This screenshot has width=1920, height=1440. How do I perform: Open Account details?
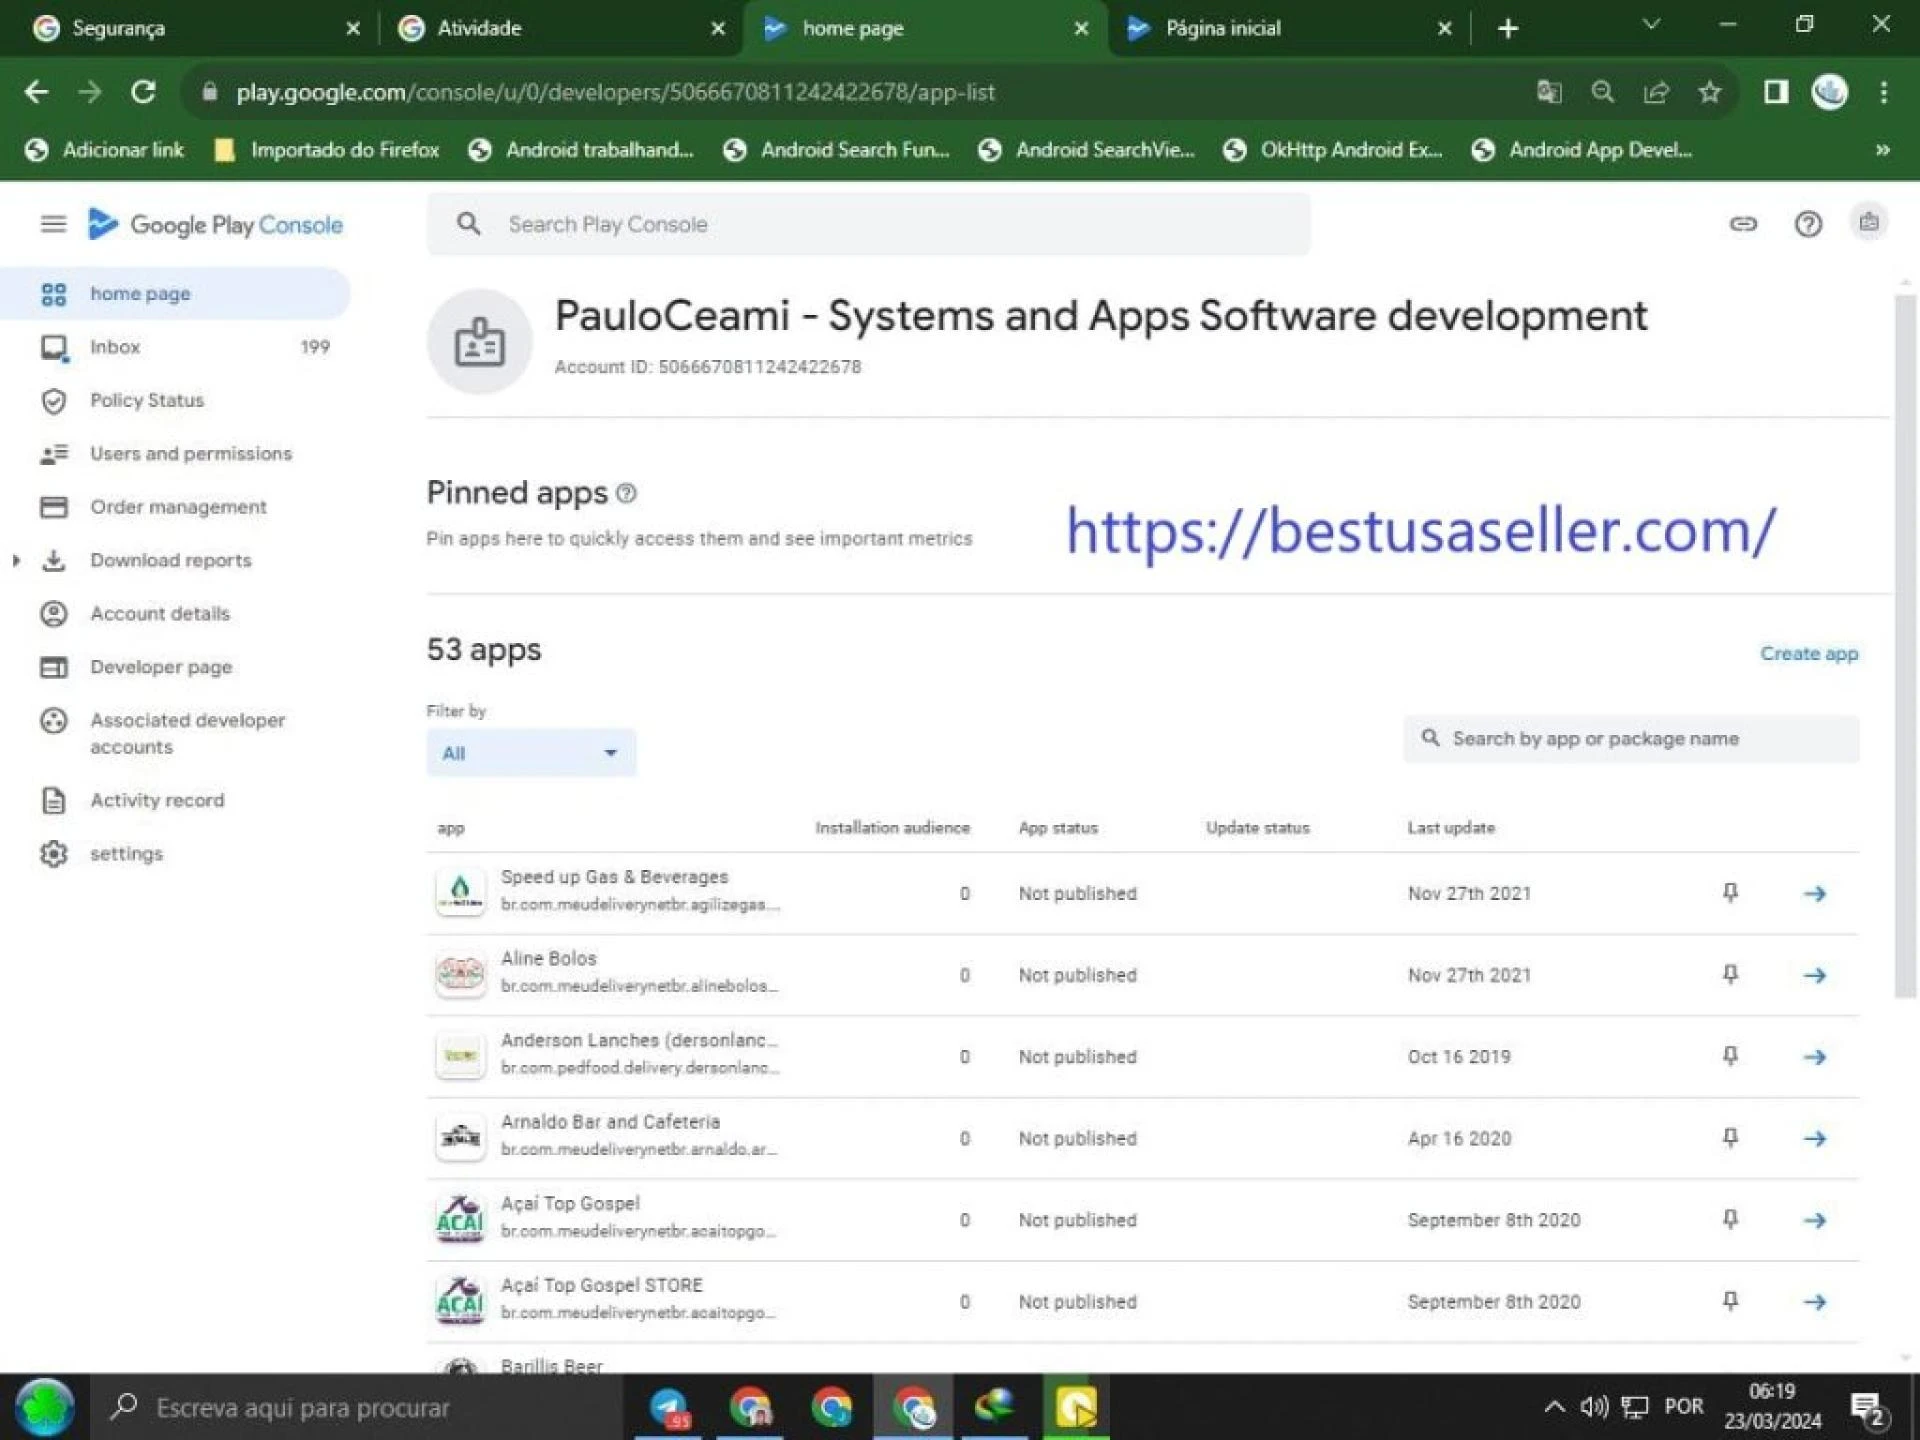159,613
